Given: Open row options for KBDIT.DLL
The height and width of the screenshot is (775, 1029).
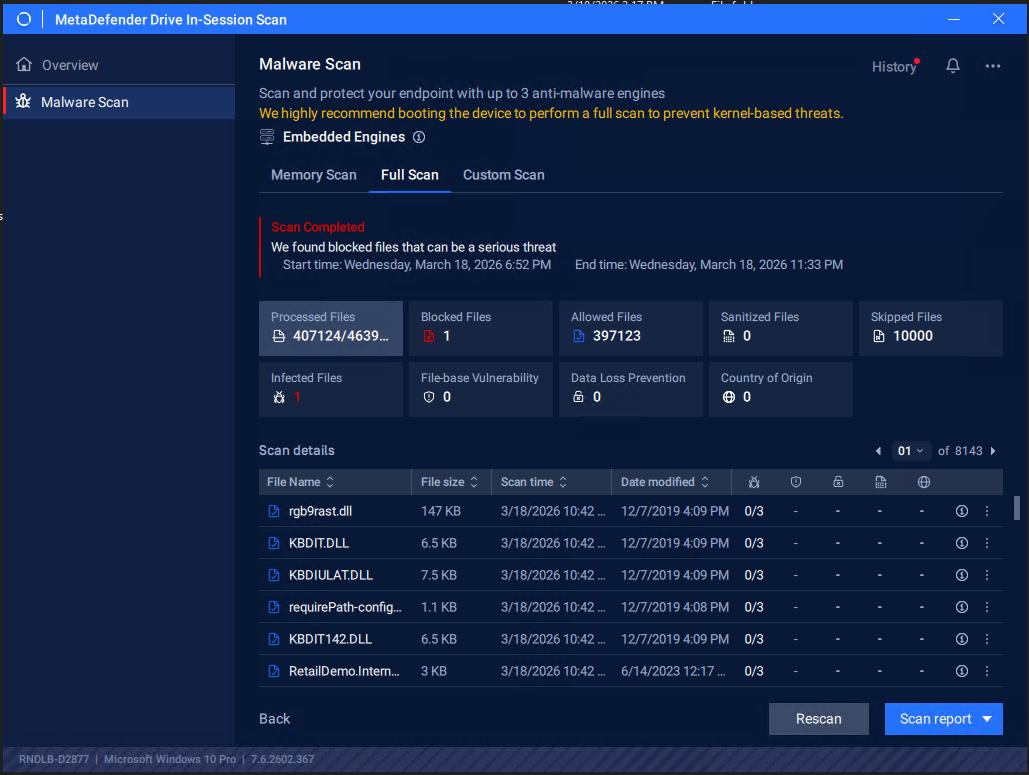Looking at the screenshot, I should point(987,543).
